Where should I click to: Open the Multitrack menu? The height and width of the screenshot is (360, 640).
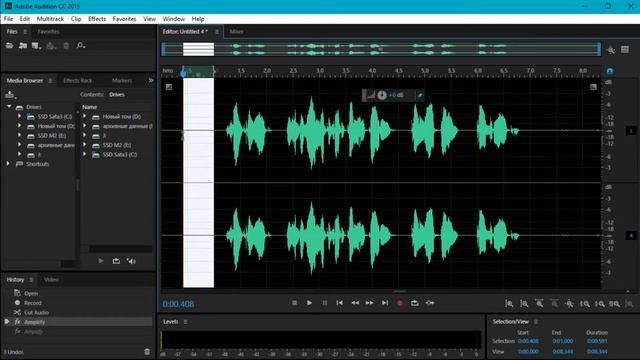click(x=50, y=19)
